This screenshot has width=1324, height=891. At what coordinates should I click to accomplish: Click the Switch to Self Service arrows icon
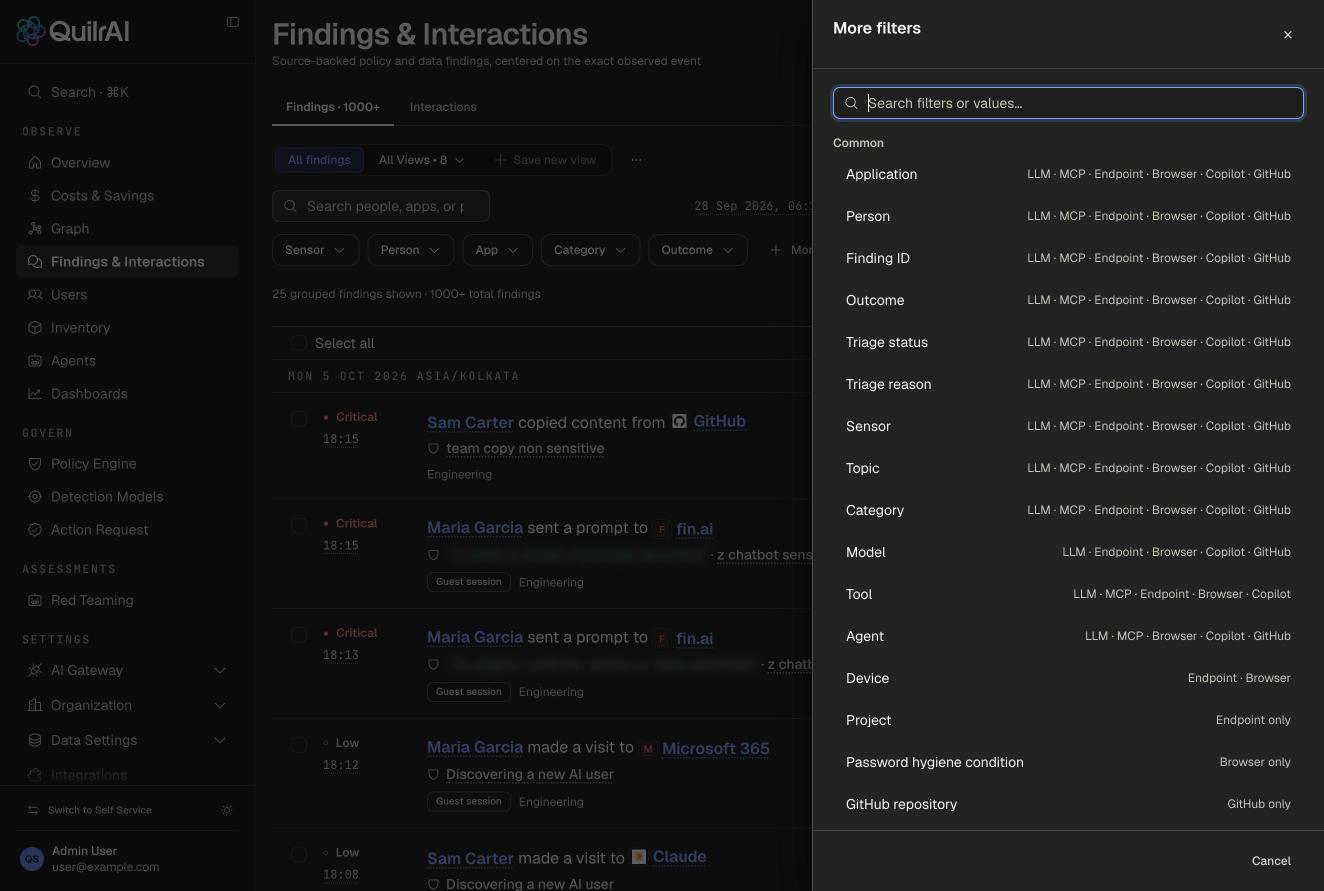[33, 810]
